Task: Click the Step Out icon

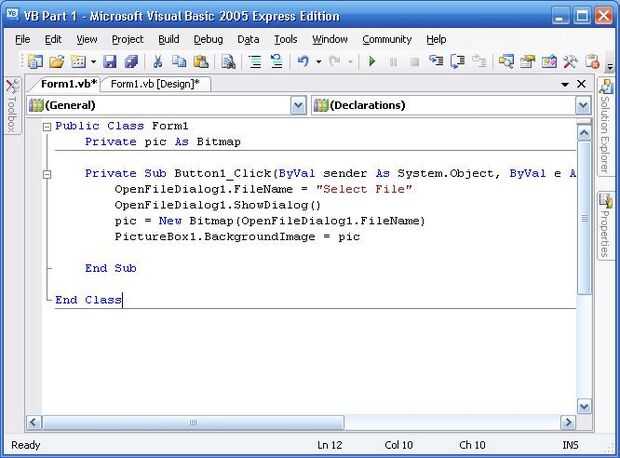Action: [479, 62]
